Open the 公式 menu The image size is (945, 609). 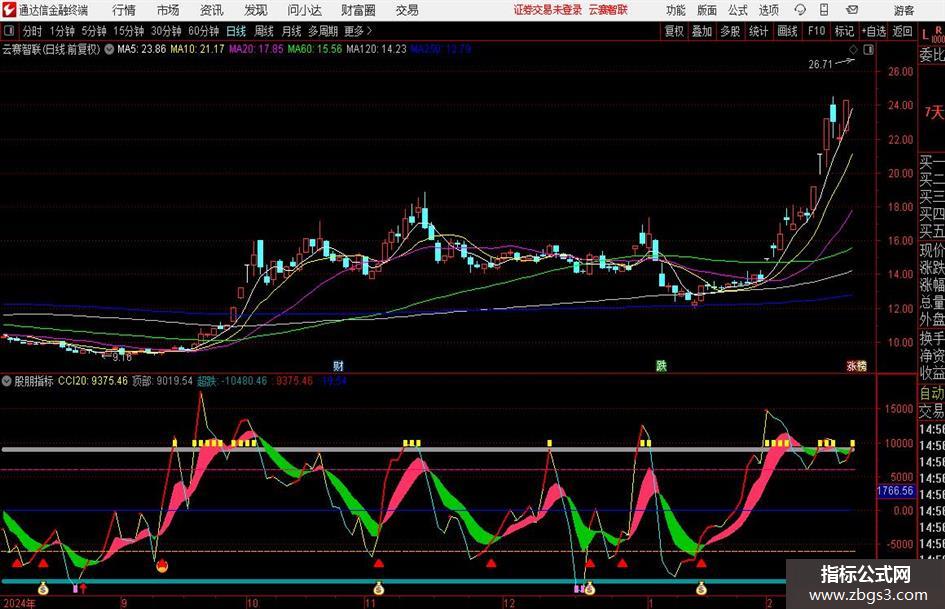738,10
